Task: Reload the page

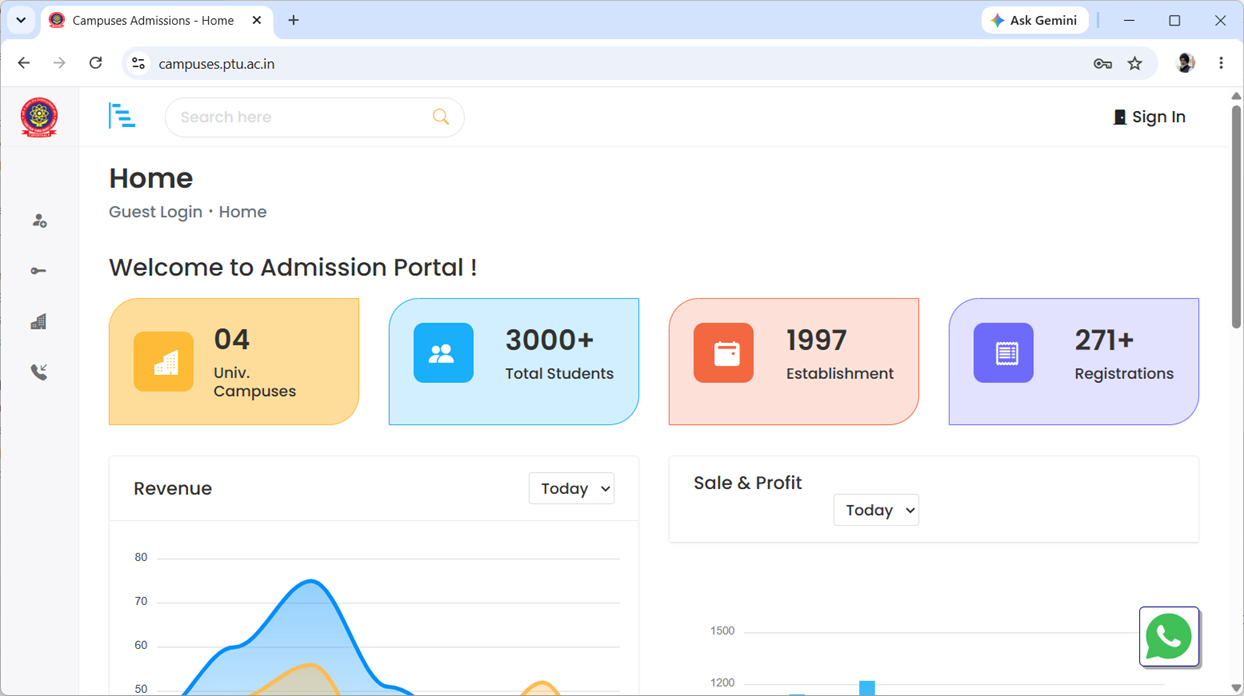Action: [x=95, y=63]
